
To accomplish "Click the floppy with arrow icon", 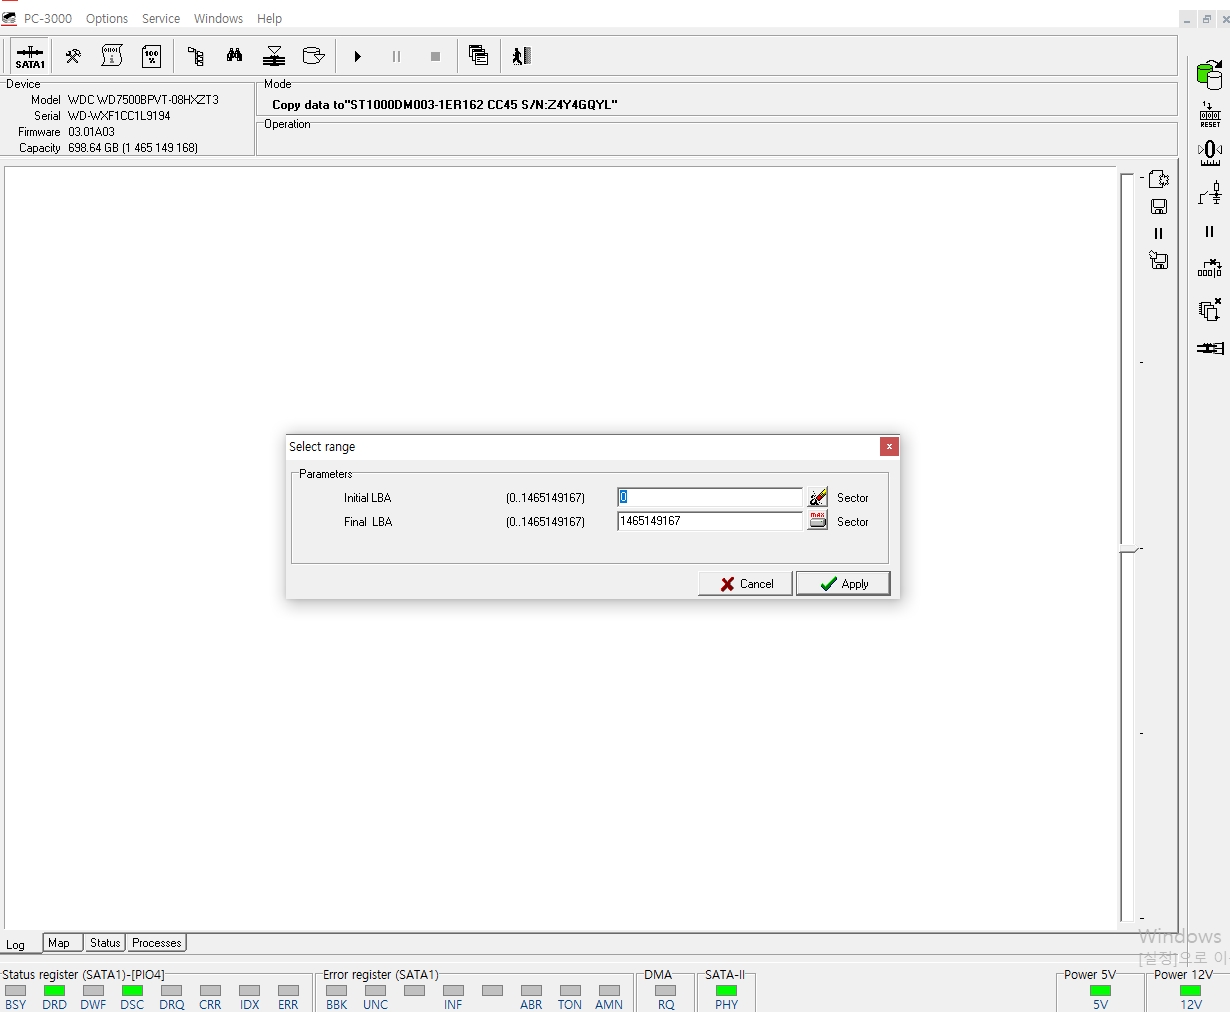I will (x=1159, y=260).
